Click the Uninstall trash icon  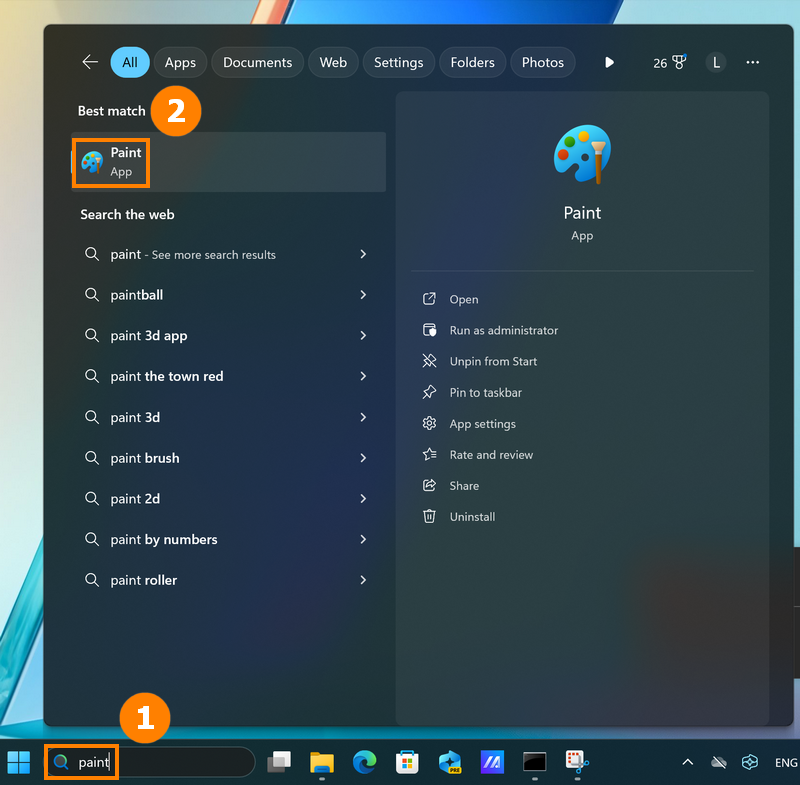point(429,517)
